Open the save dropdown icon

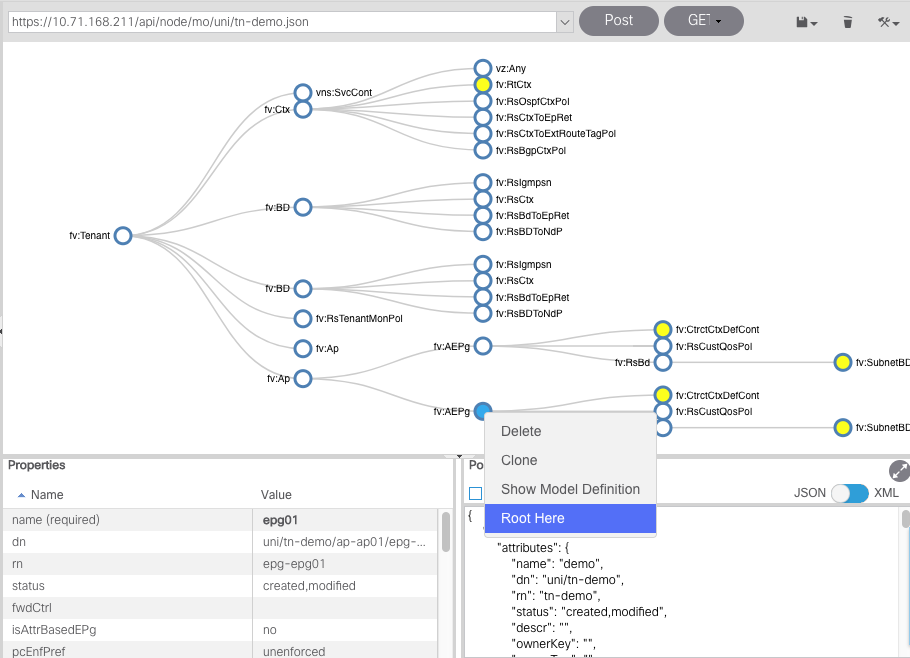(x=806, y=21)
